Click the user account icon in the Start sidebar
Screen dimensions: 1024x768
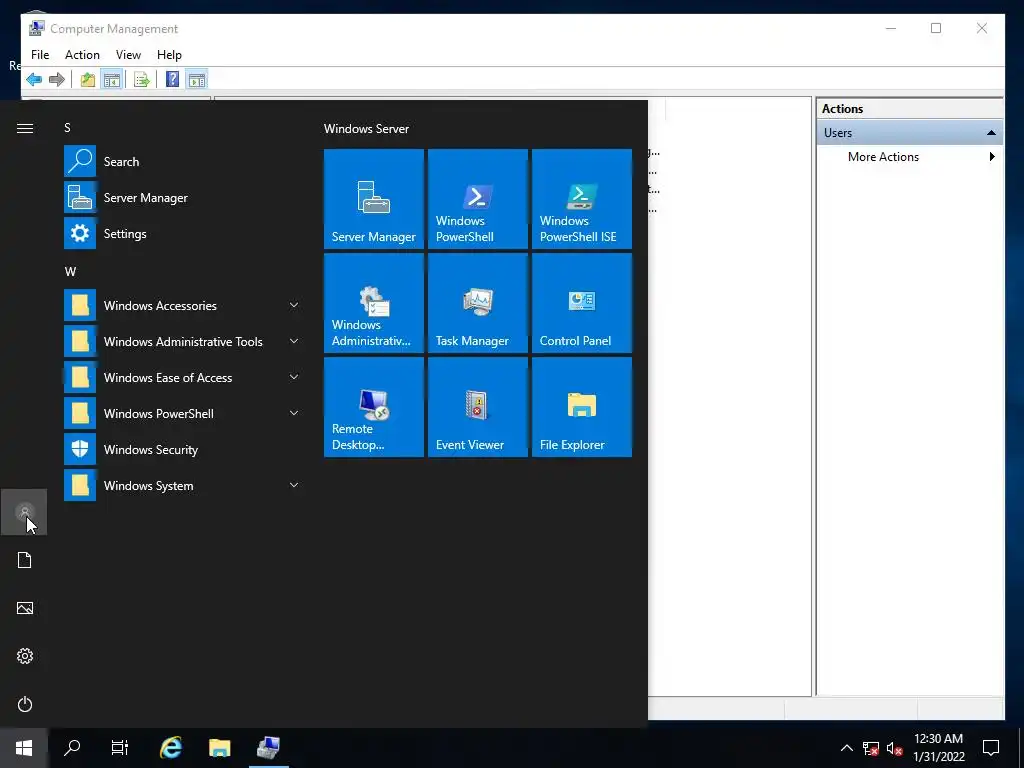[x=24, y=511]
